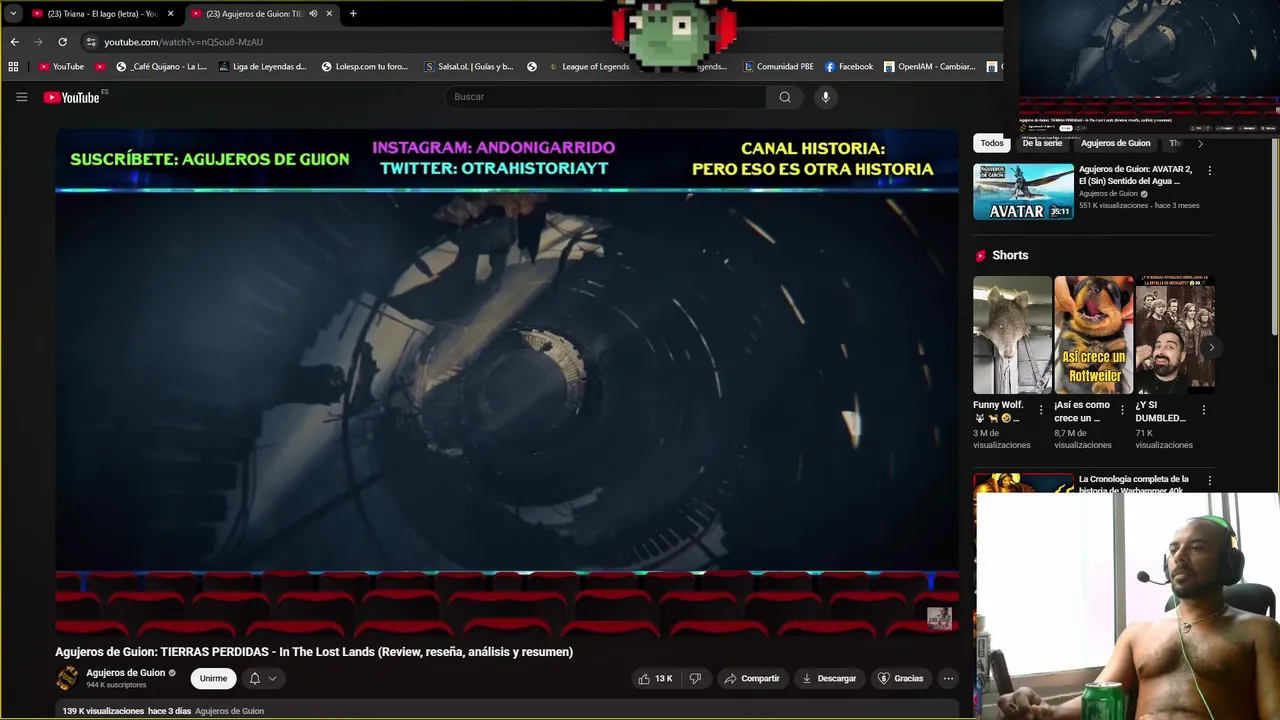Open the Warhammer 40k chronology video title

tap(1134, 485)
